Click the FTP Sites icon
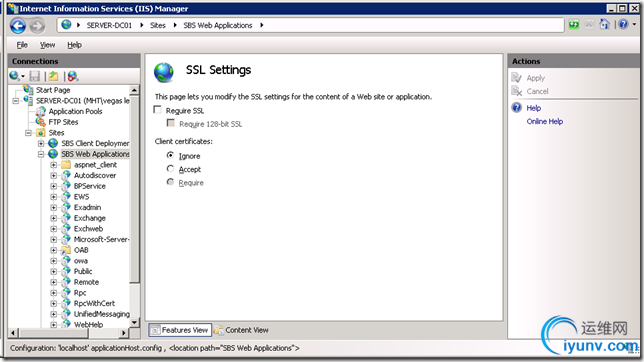Image resolution: width=644 pixels, height=362 pixels. pos(41,122)
